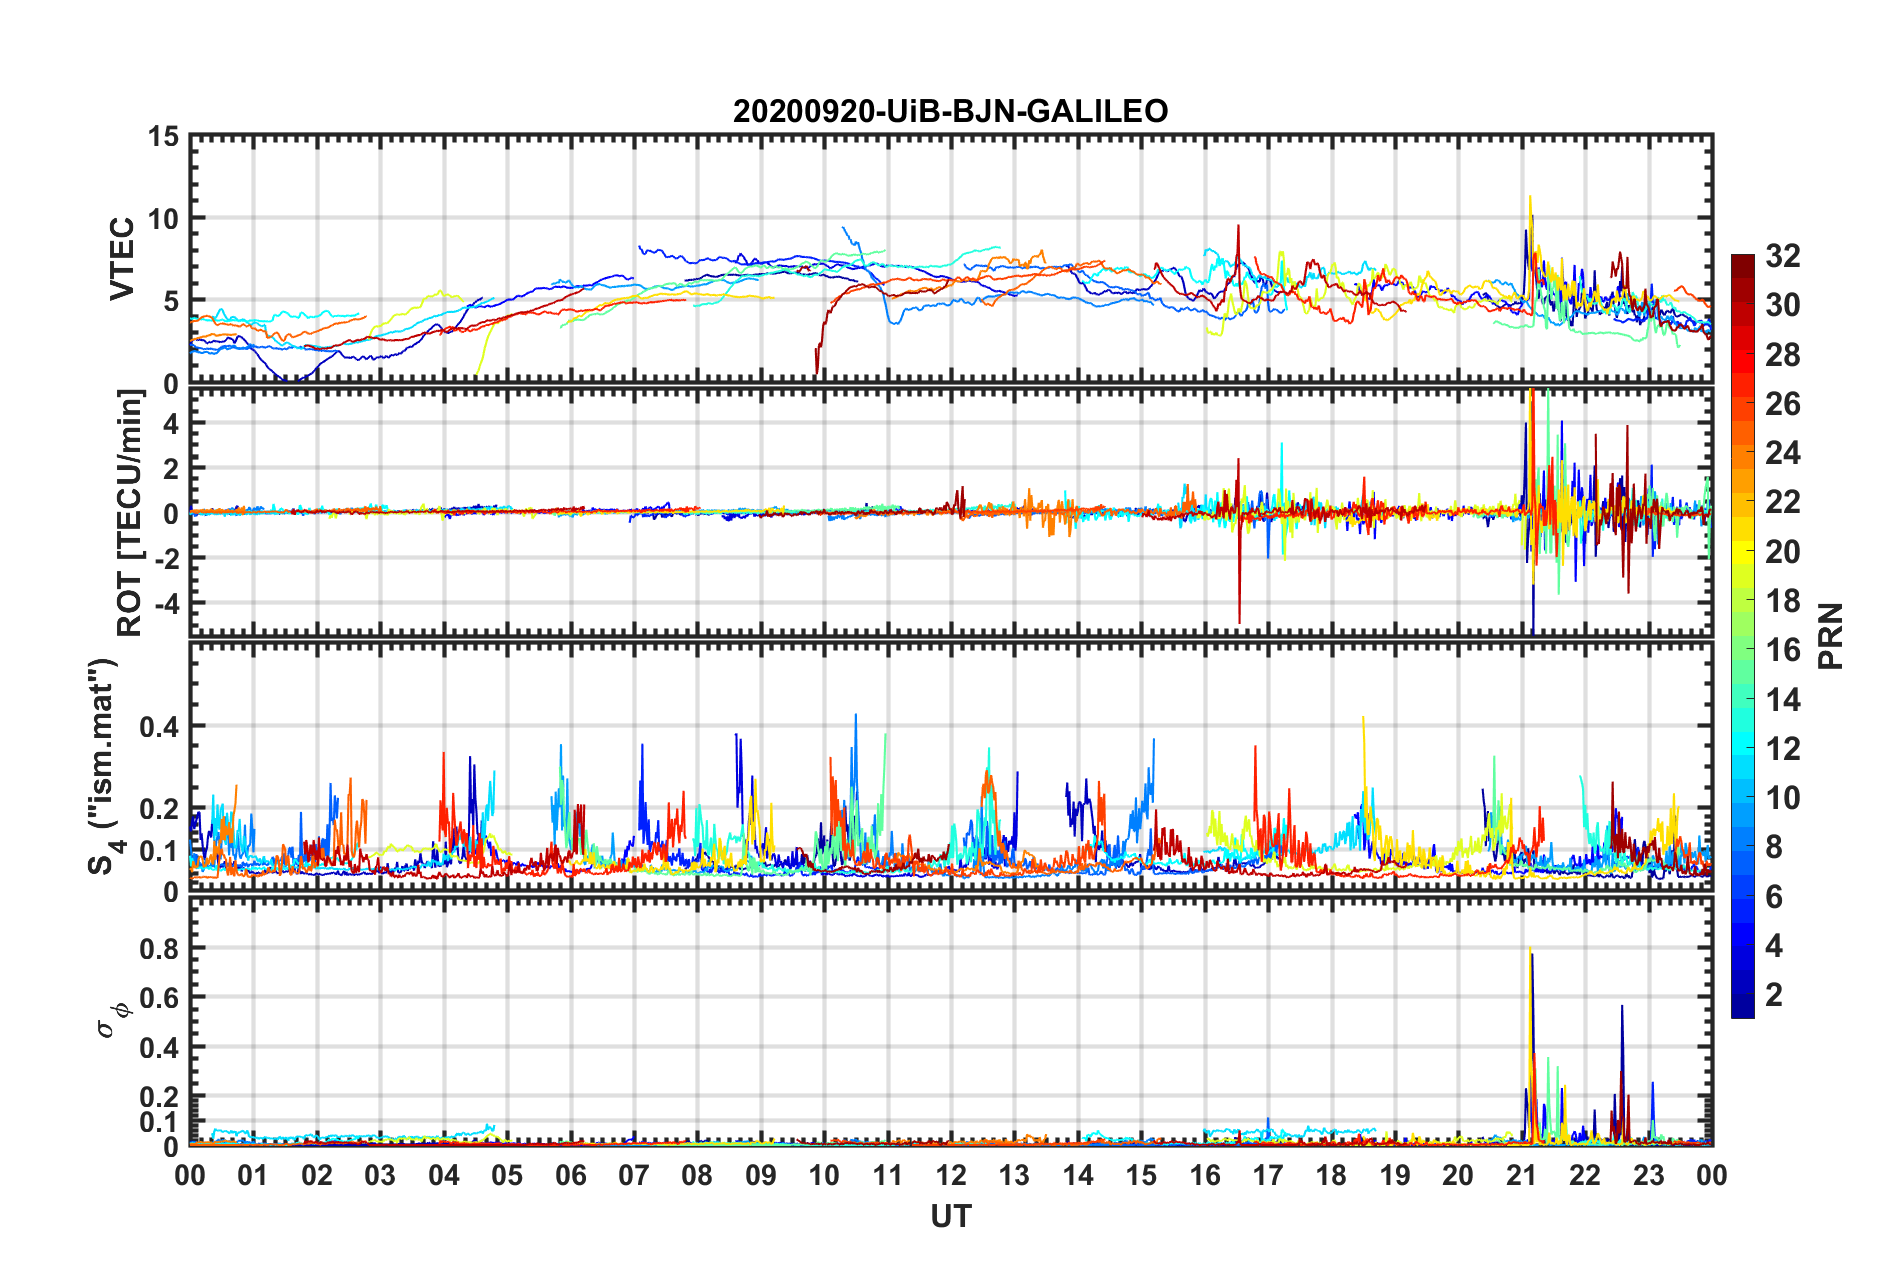The image size is (1902, 1272).
Task: Click colorbar tick label 22
Action: [x=1782, y=502]
